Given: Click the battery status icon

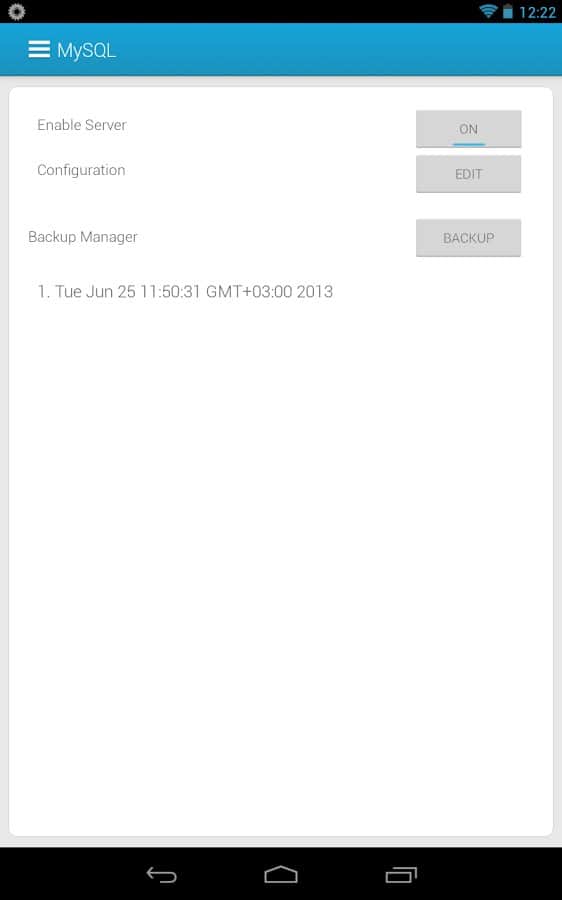Looking at the screenshot, I should 507,11.
